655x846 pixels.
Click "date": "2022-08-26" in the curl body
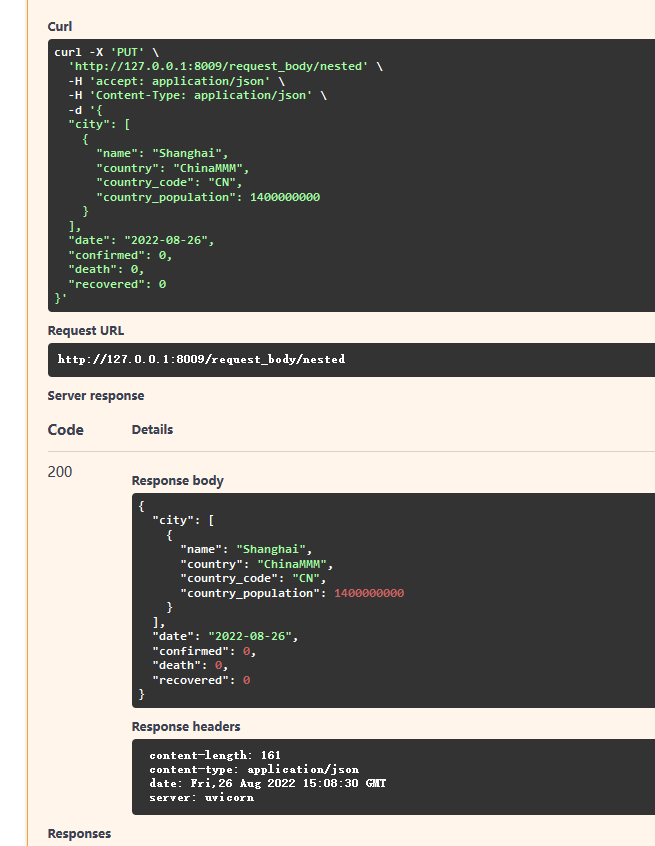point(141,241)
